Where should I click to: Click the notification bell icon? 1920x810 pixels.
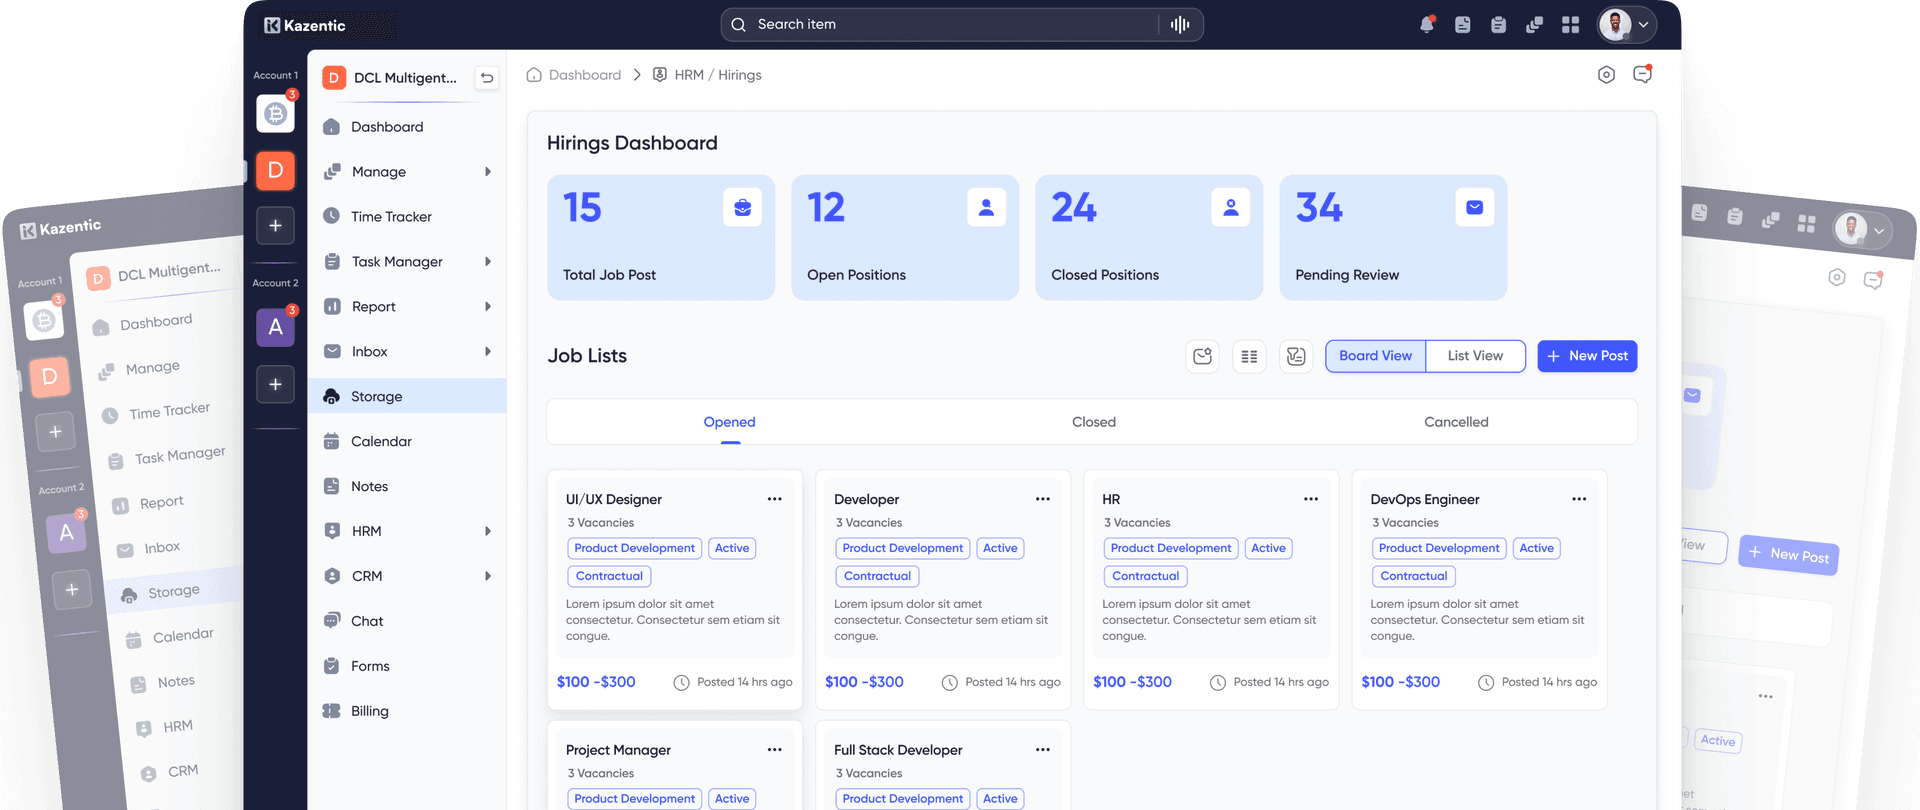click(1427, 24)
